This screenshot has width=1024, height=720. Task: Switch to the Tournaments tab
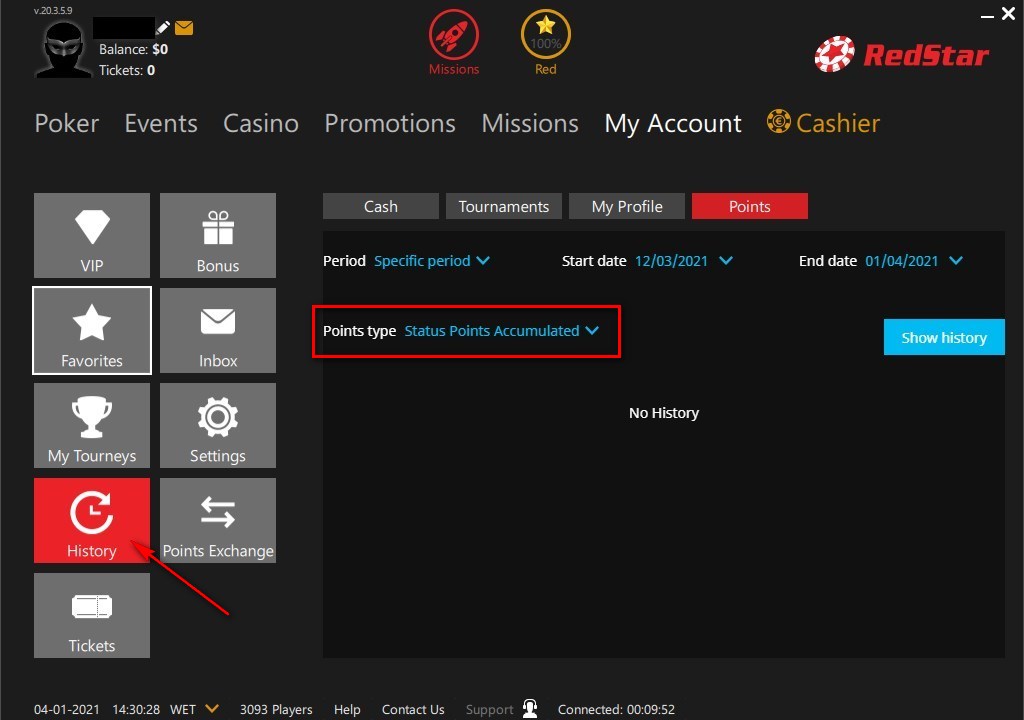pyautogui.click(x=504, y=207)
